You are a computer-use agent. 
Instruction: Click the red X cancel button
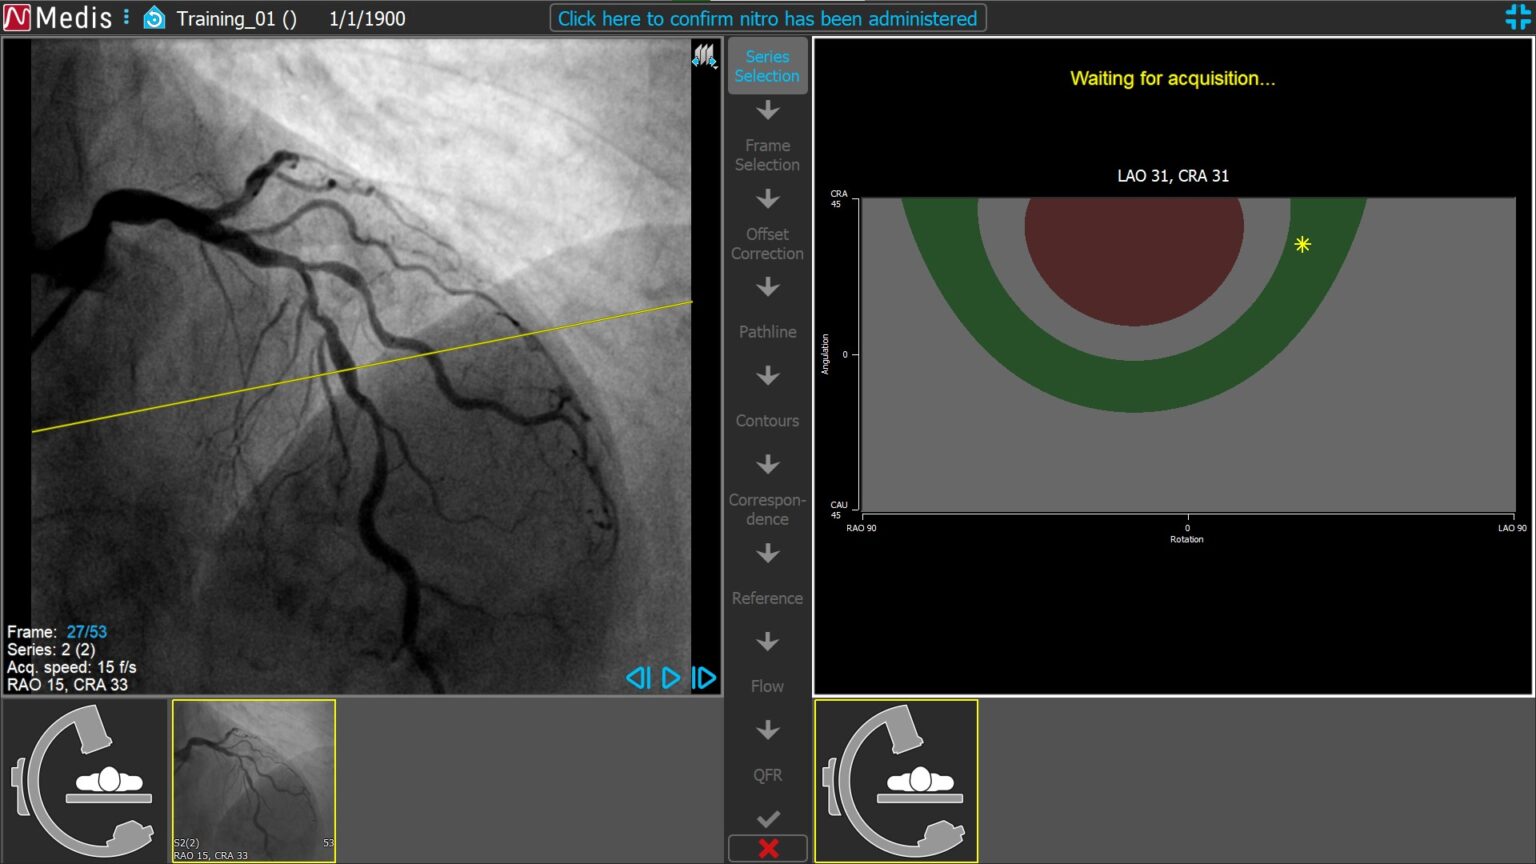pos(767,848)
